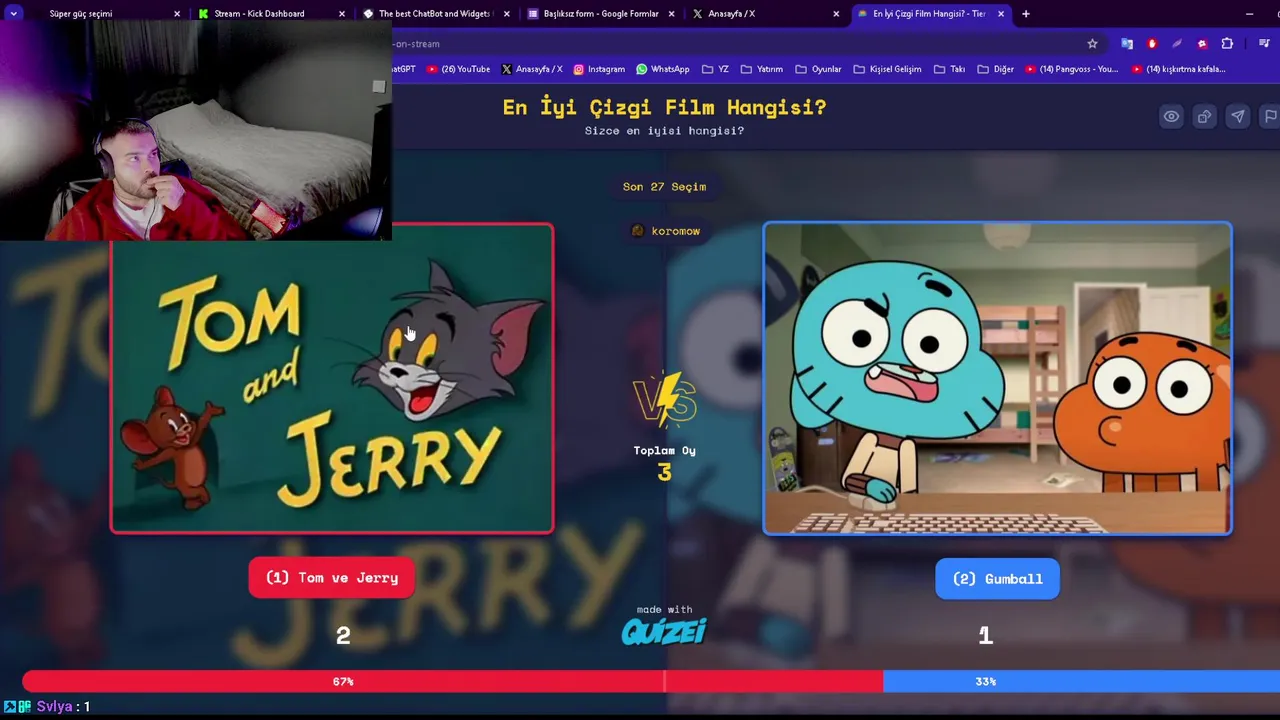This screenshot has height=720, width=1280.
Task: Click the subtitle Sizce en iyisi hangisi?
Action: [x=664, y=131]
